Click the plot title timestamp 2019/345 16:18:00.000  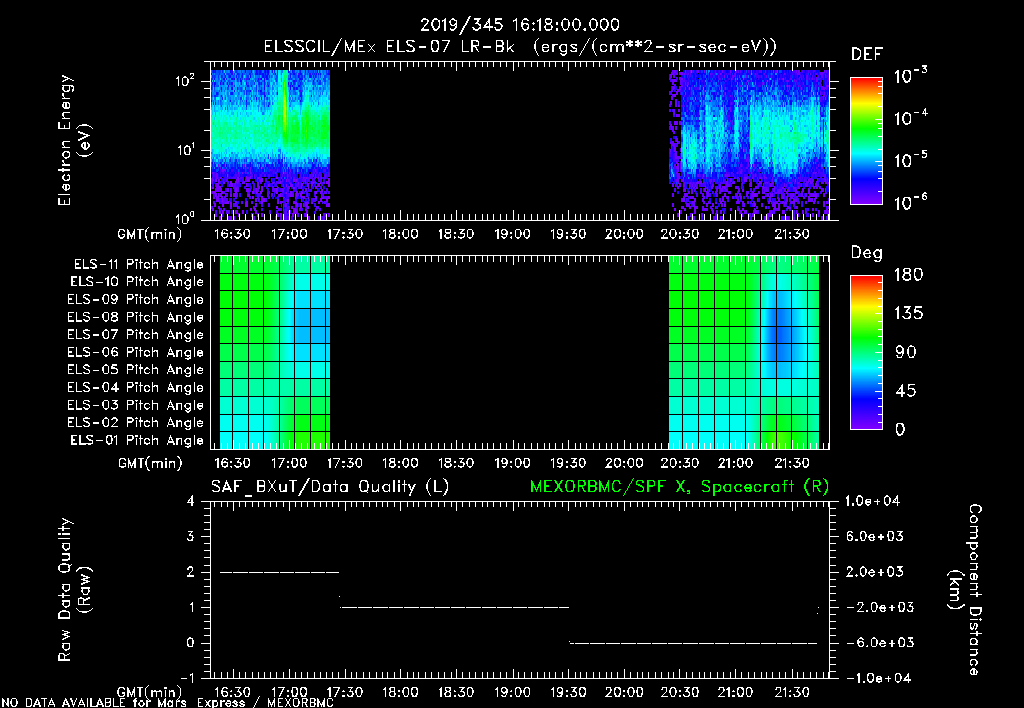click(x=519, y=25)
